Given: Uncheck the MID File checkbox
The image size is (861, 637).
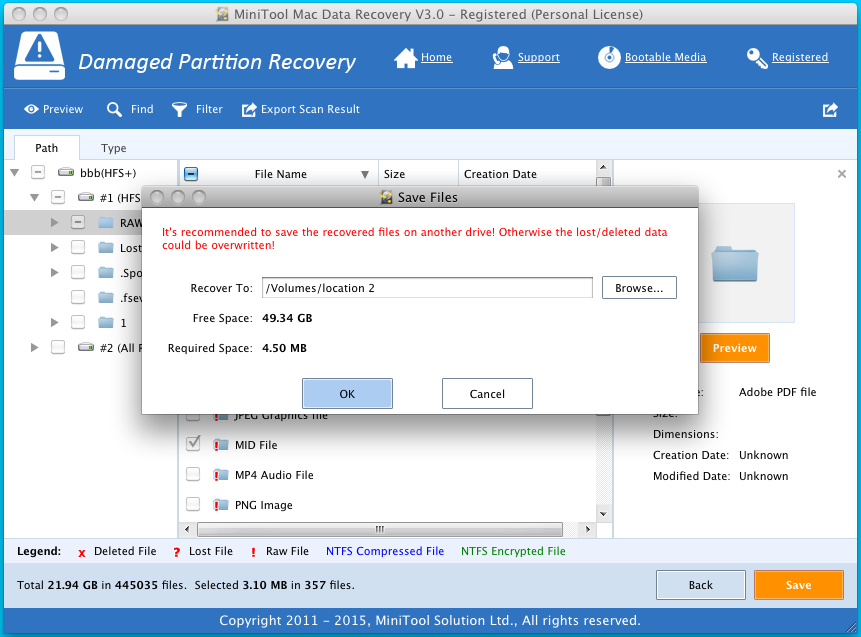Looking at the screenshot, I should click(x=193, y=444).
